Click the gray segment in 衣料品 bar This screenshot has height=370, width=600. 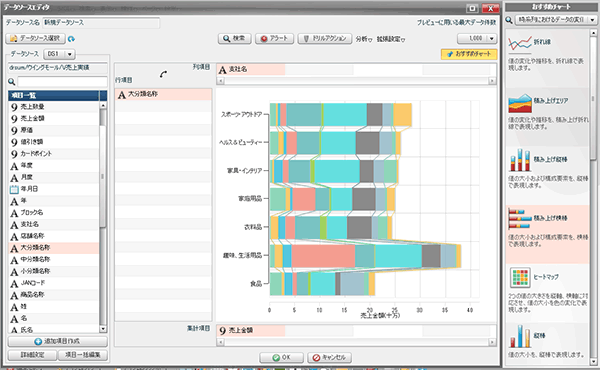(359, 228)
